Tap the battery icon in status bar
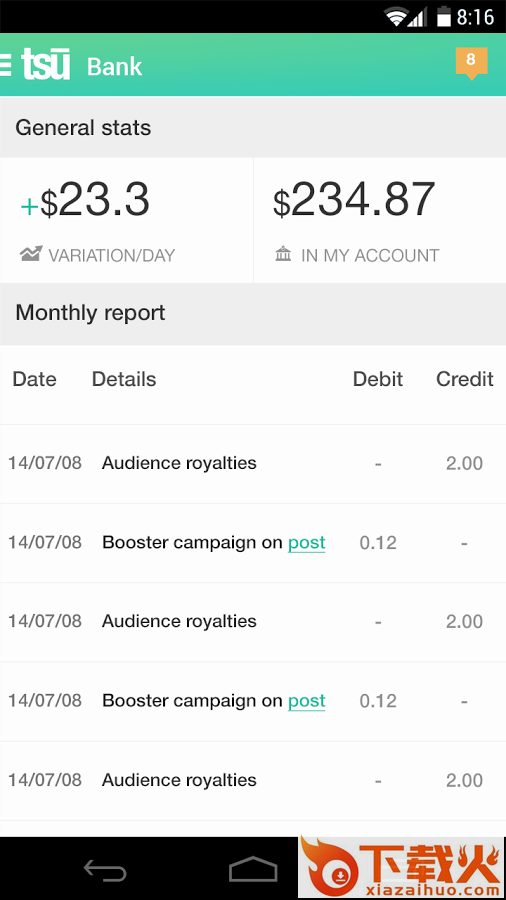Viewport: 506px width, 900px height. [443, 16]
